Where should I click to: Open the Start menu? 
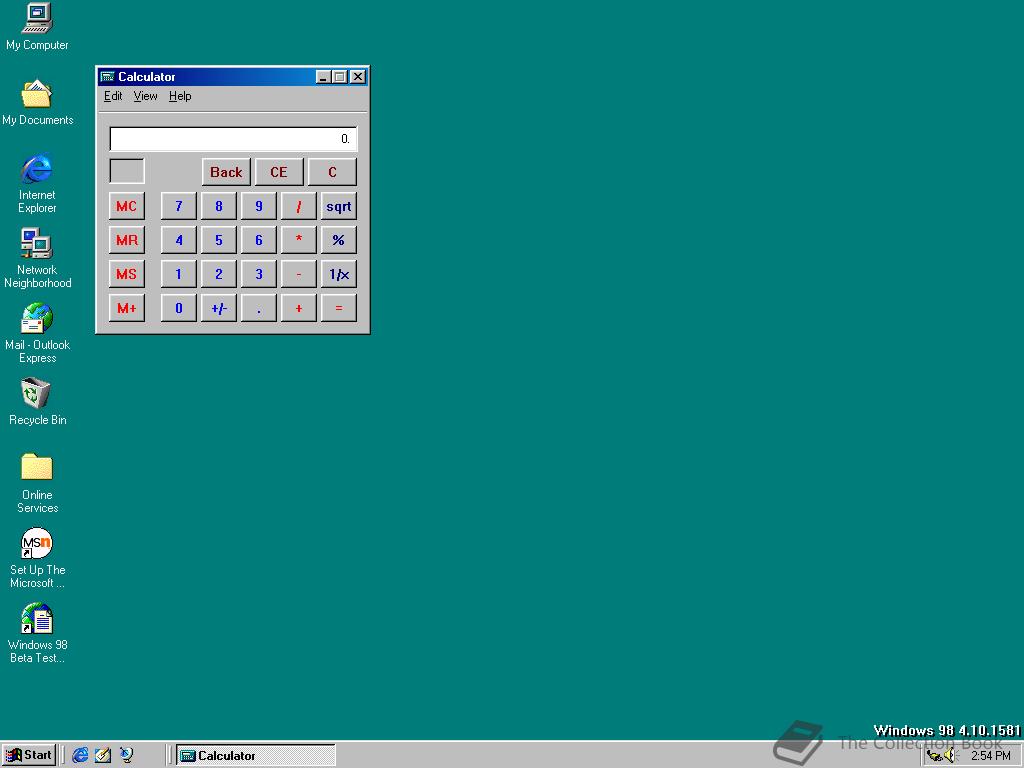click(29, 755)
